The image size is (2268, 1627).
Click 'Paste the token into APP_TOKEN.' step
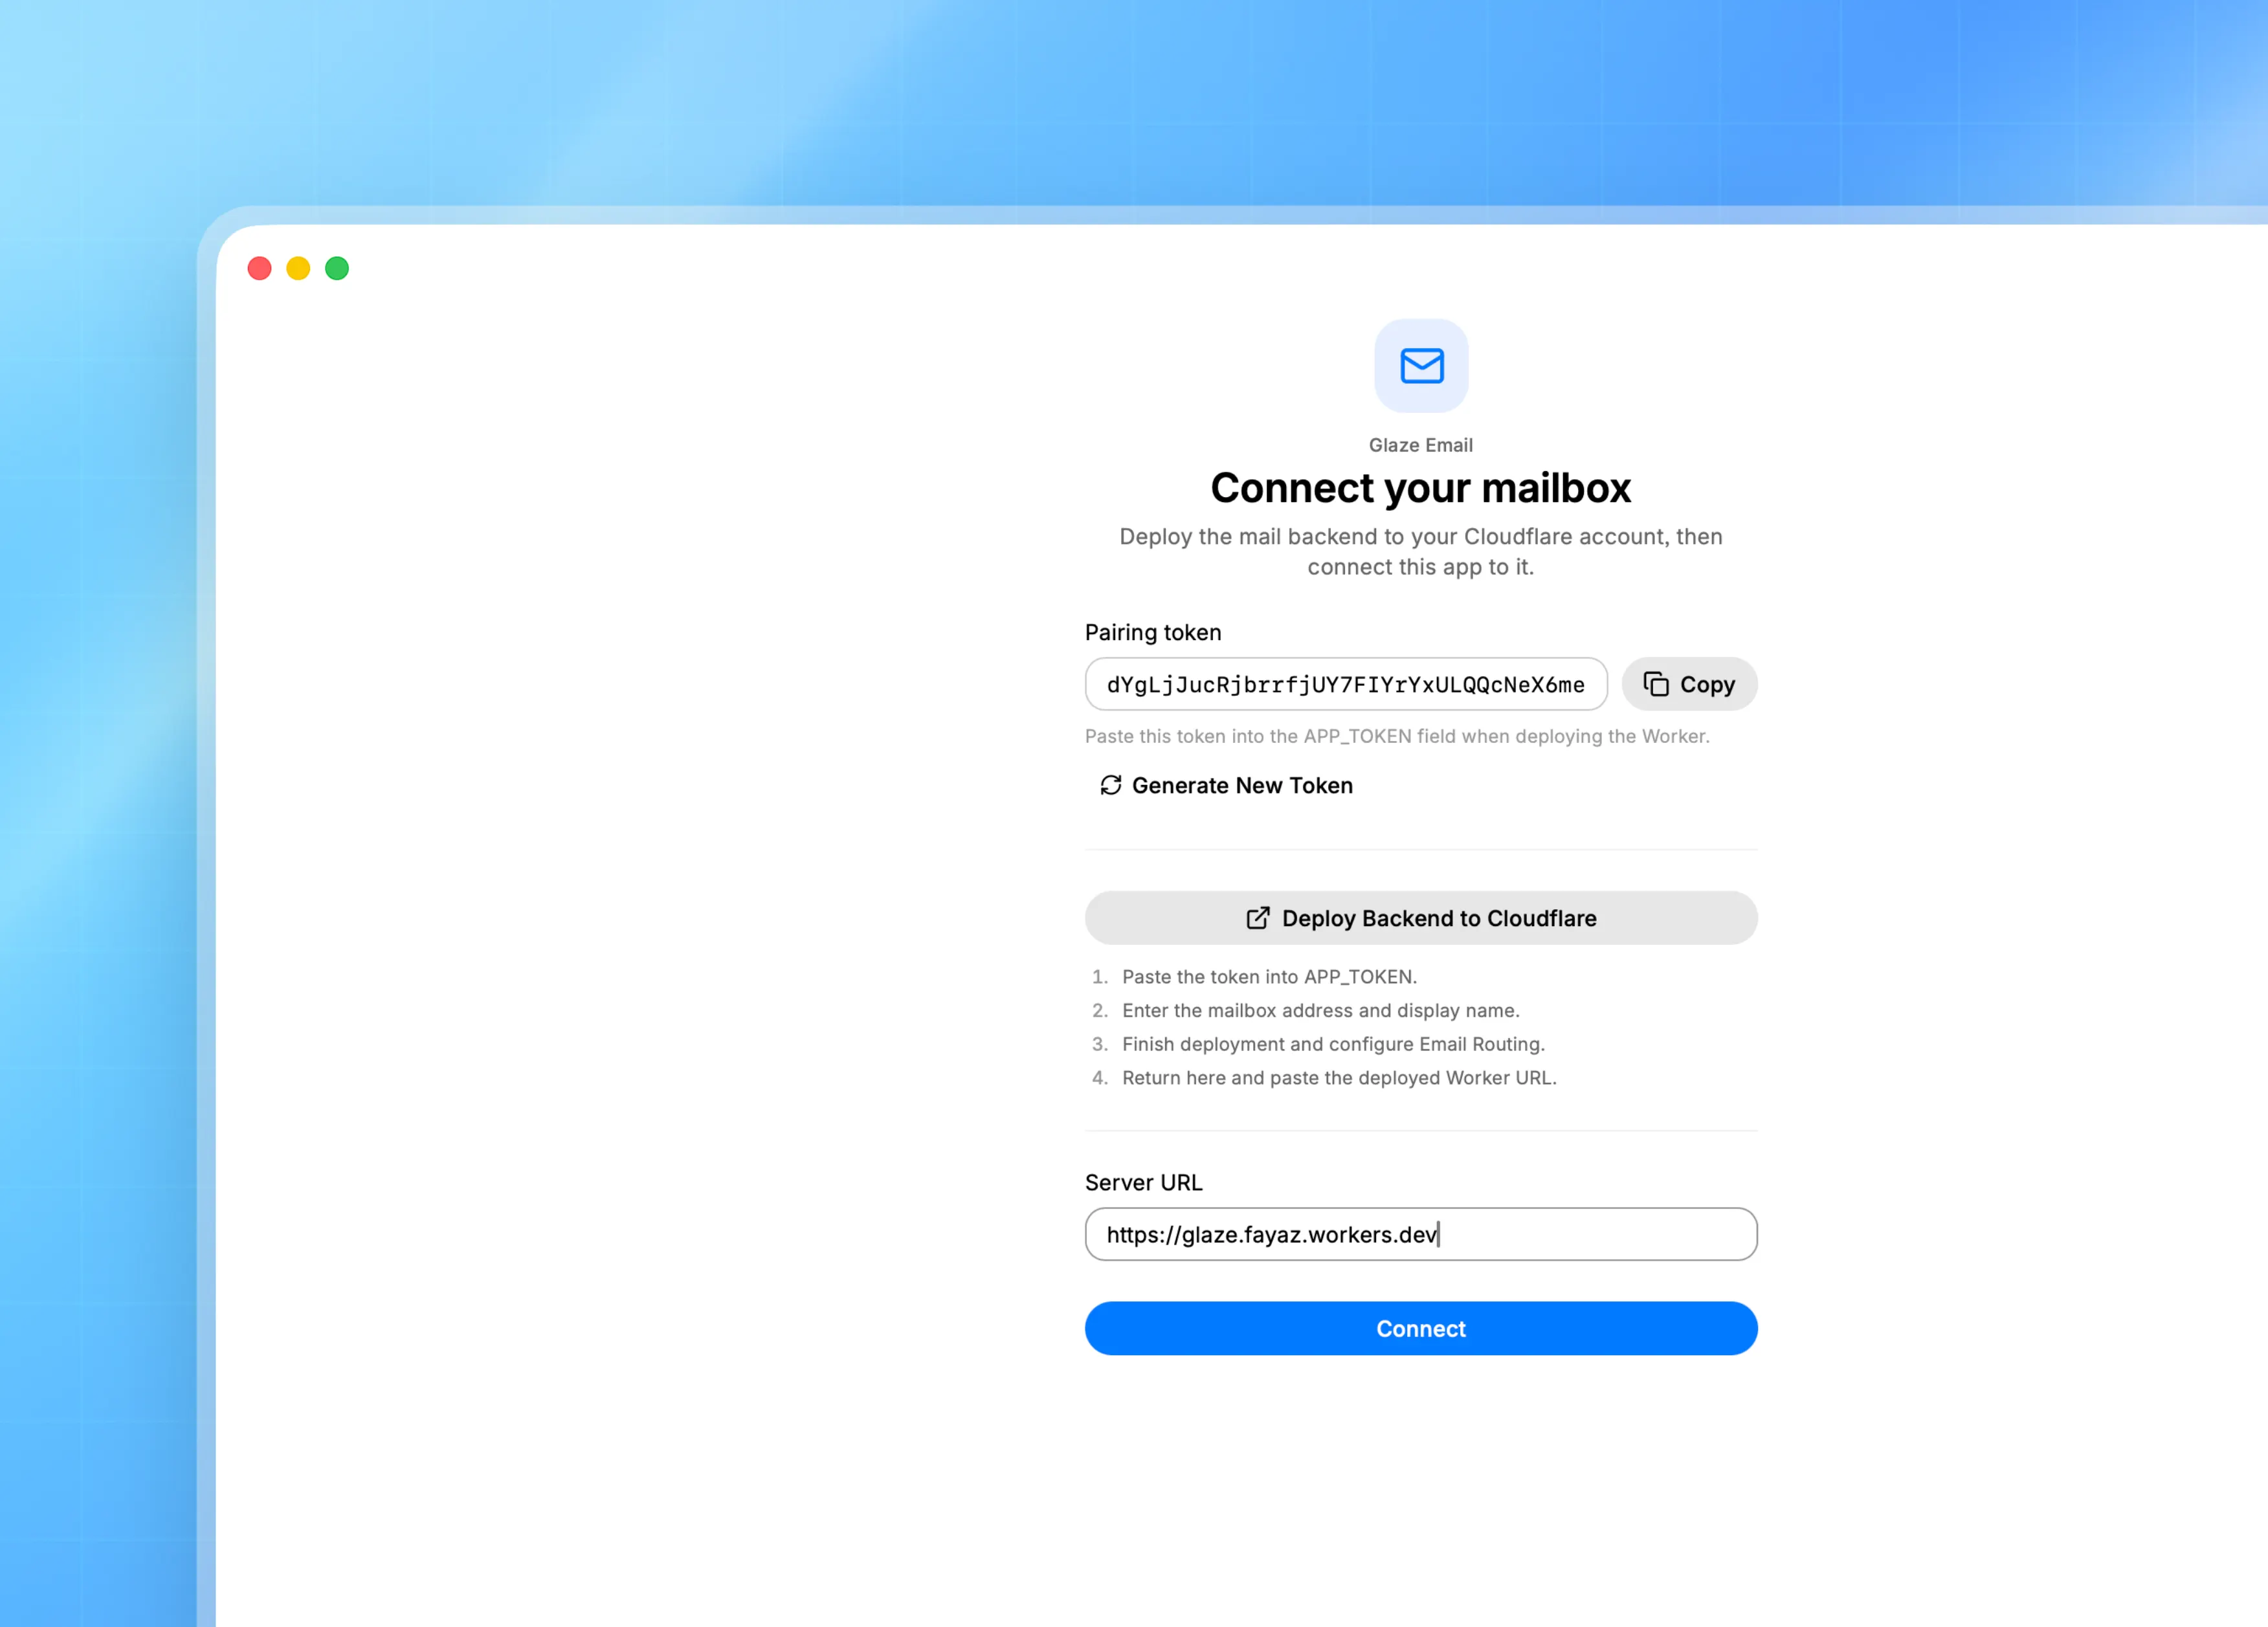tap(1269, 976)
